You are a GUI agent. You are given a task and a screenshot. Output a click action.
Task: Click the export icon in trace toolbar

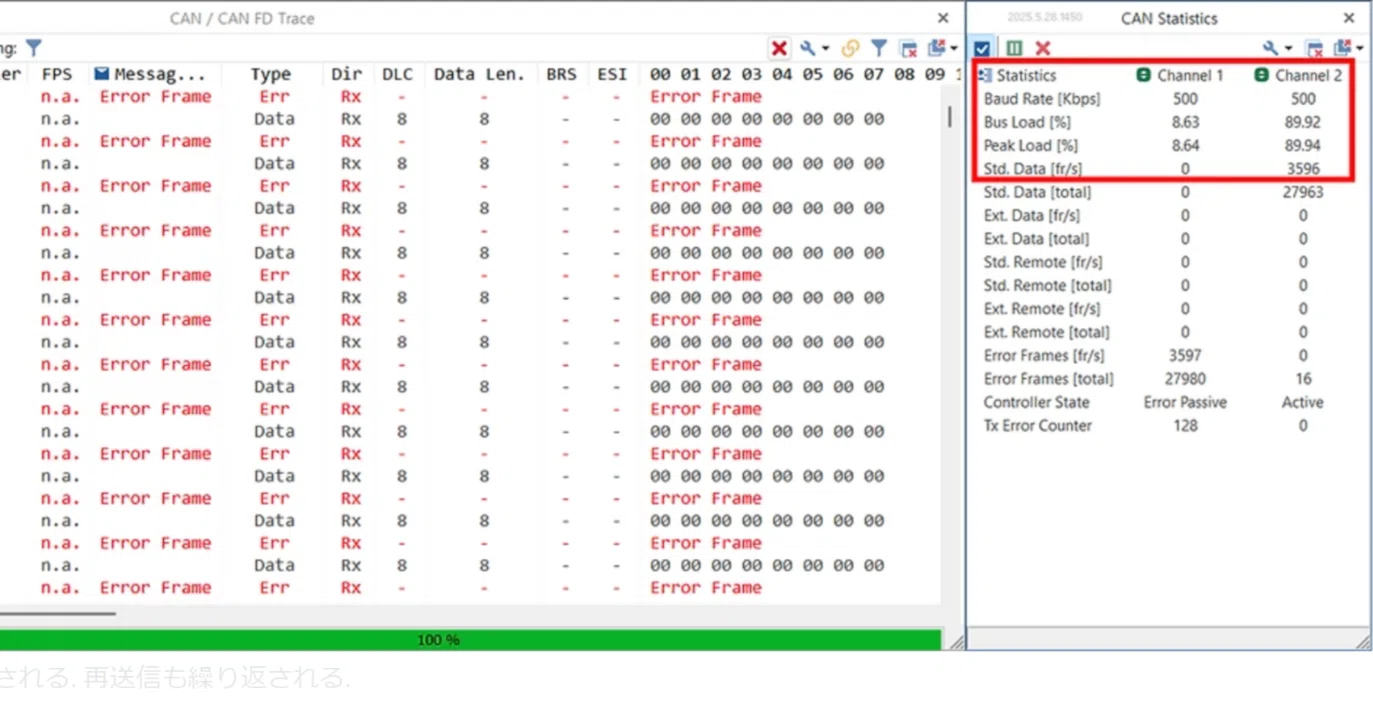(937, 48)
